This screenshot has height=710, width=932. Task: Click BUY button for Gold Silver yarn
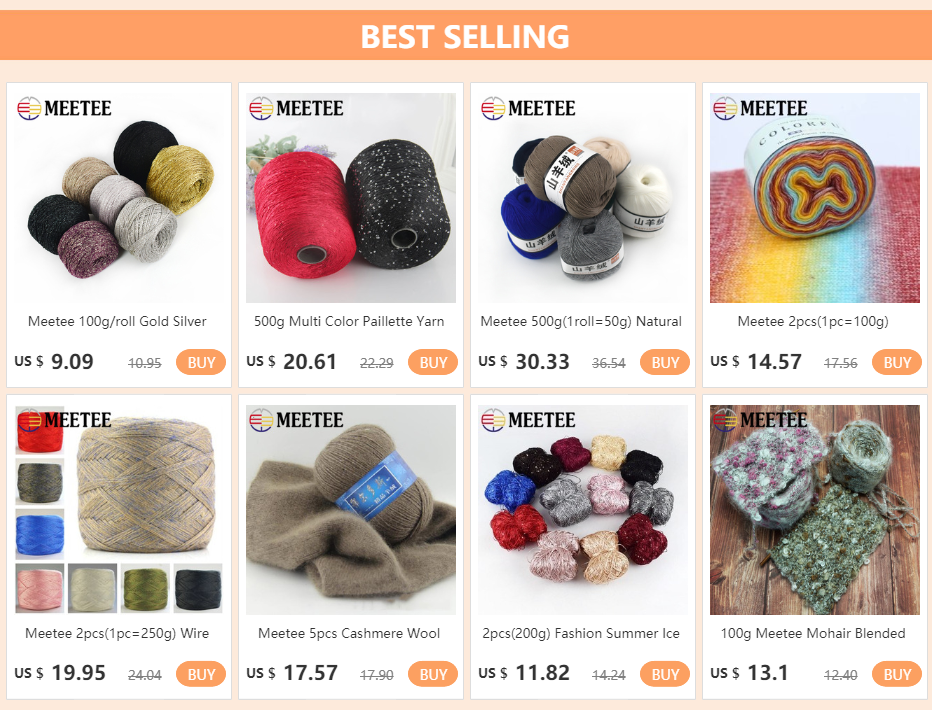(x=201, y=362)
